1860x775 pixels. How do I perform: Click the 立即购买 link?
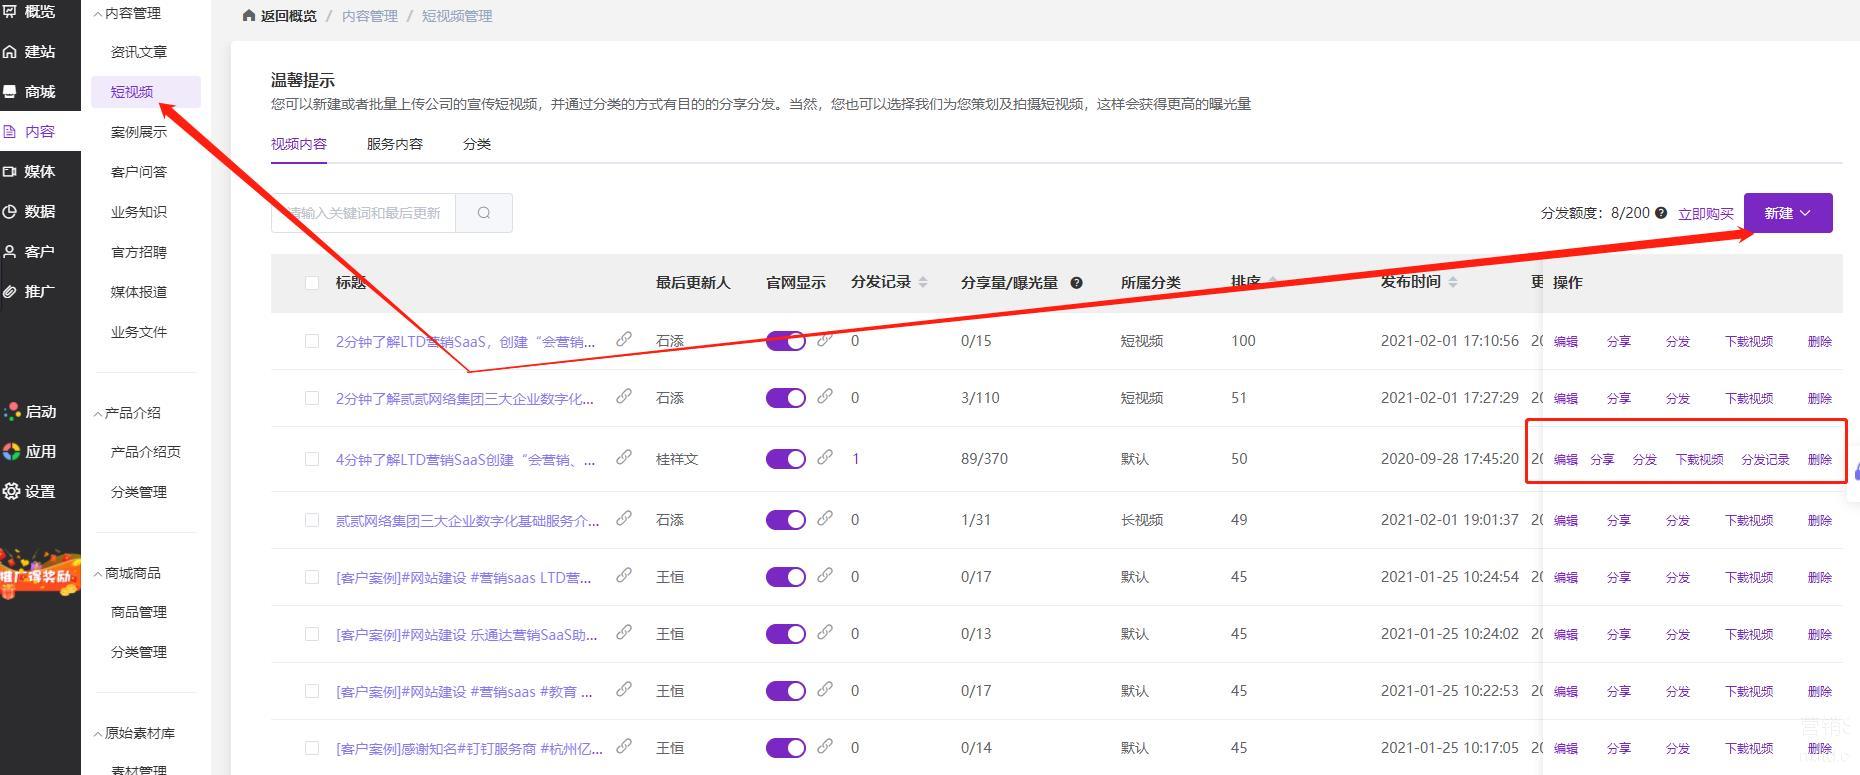1705,213
